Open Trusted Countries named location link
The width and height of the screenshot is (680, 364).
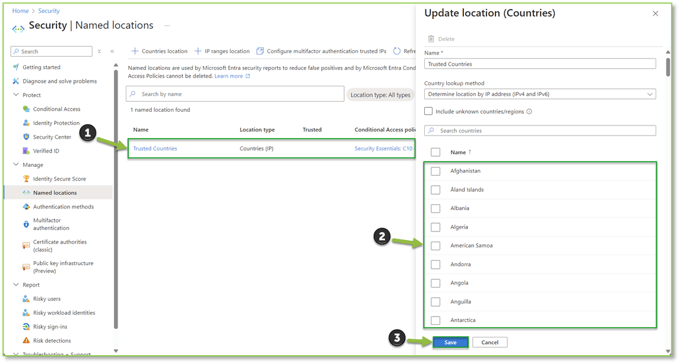point(155,148)
